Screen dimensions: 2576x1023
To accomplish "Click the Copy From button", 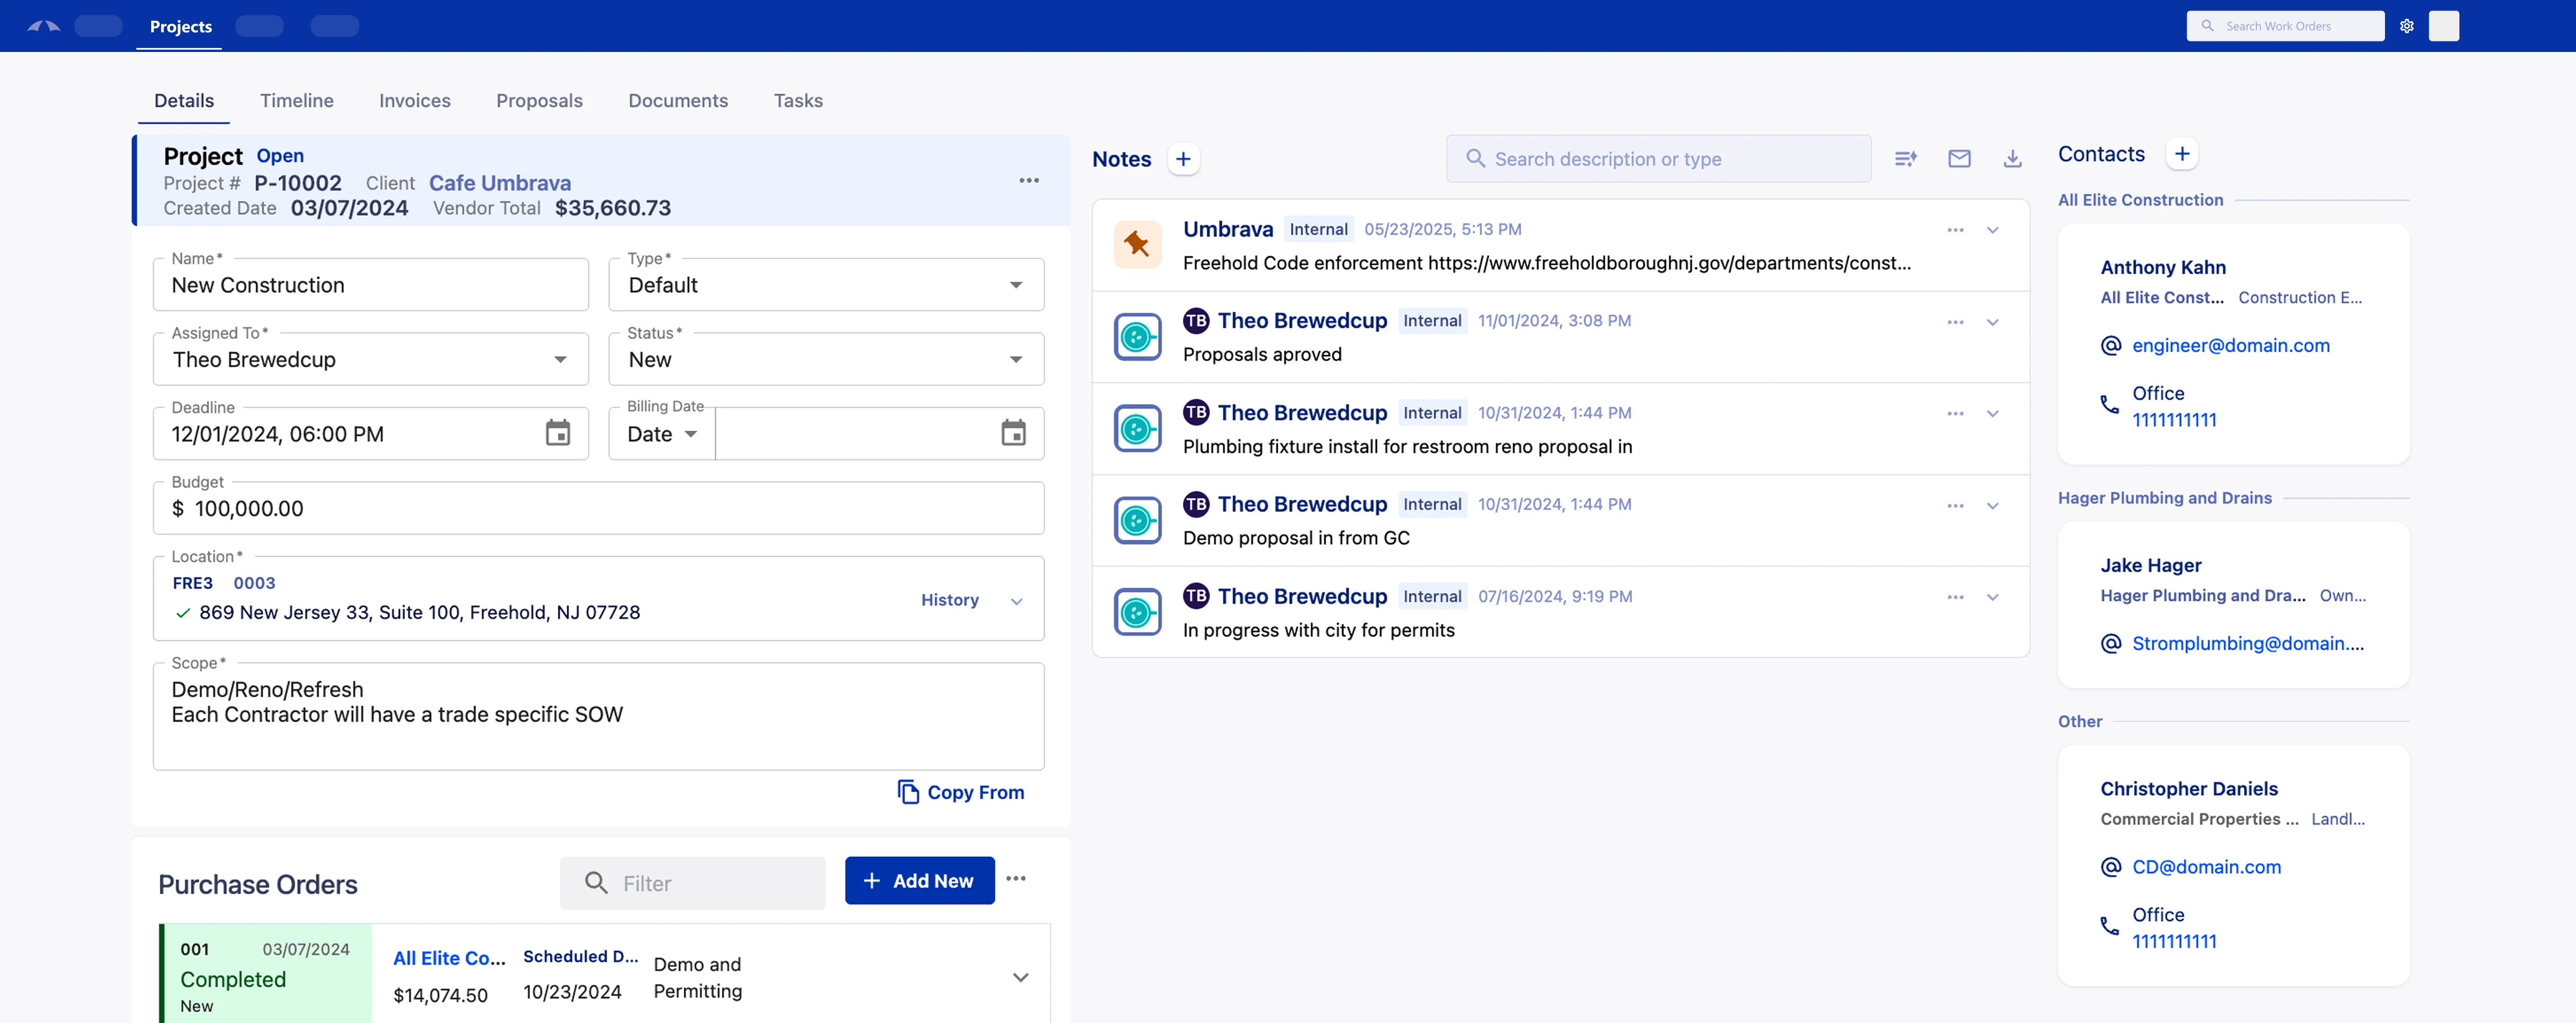I will click(x=961, y=792).
